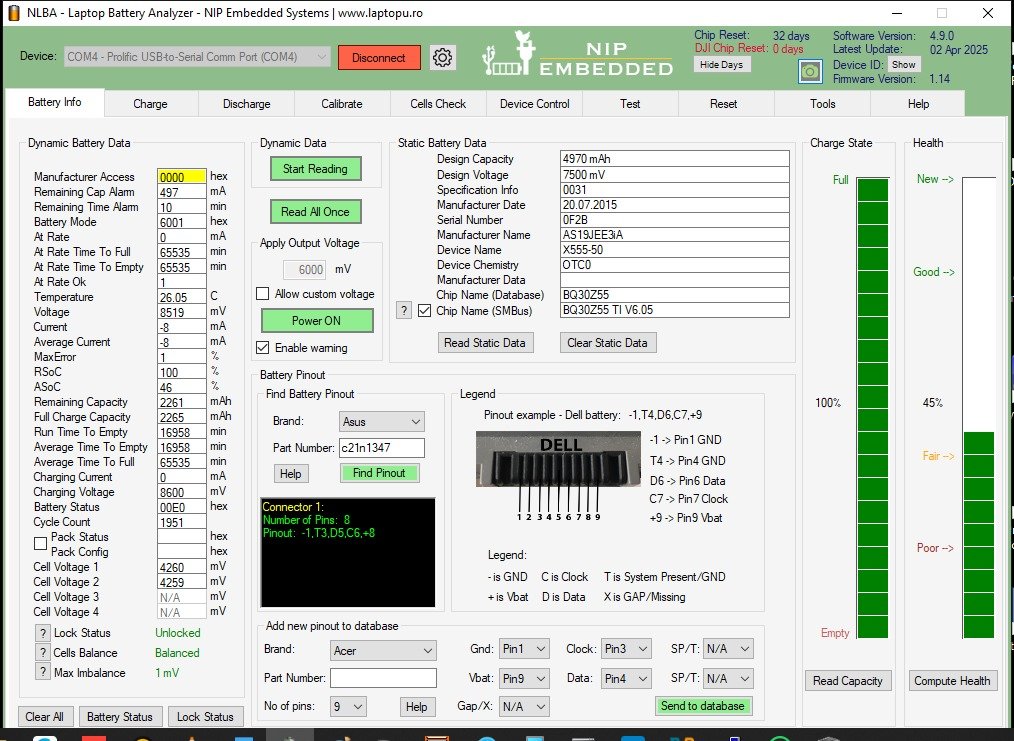Open the Asus brand dropdown in Find Battery Pinout
Viewport: 1014px width, 741px height.
click(x=381, y=422)
